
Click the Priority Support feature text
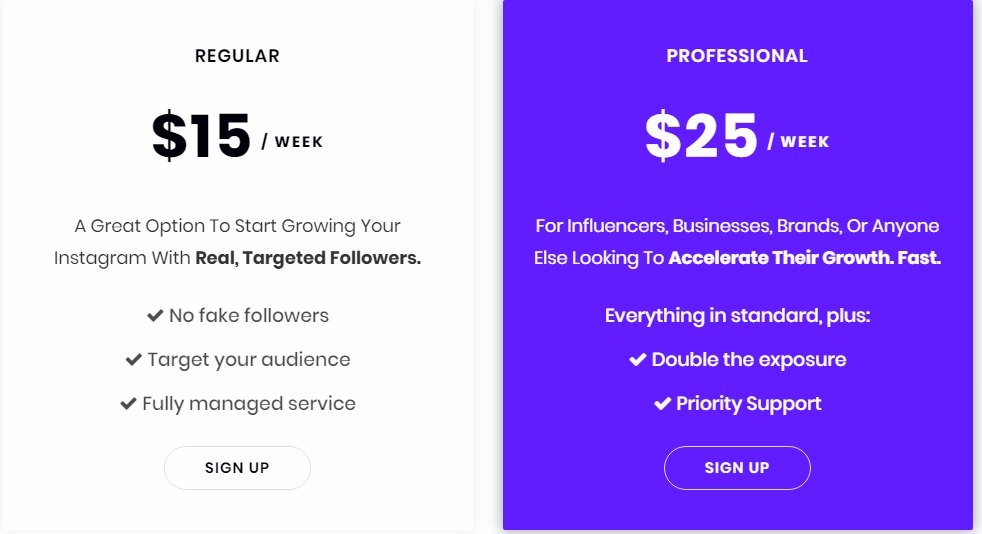(x=748, y=404)
